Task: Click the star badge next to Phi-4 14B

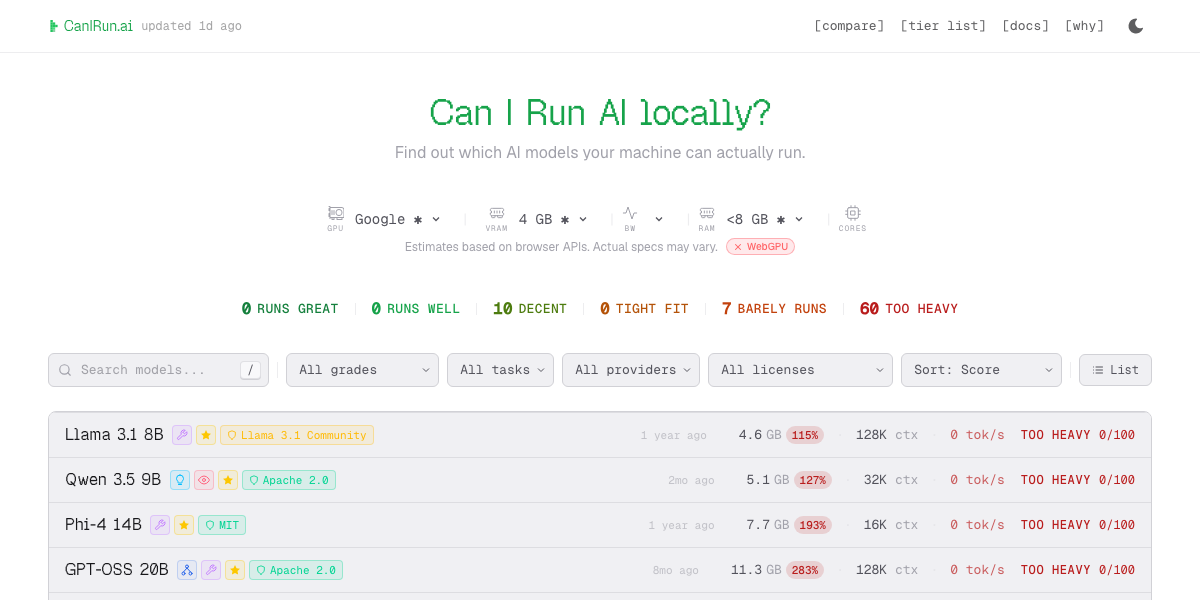Action: coord(184,524)
